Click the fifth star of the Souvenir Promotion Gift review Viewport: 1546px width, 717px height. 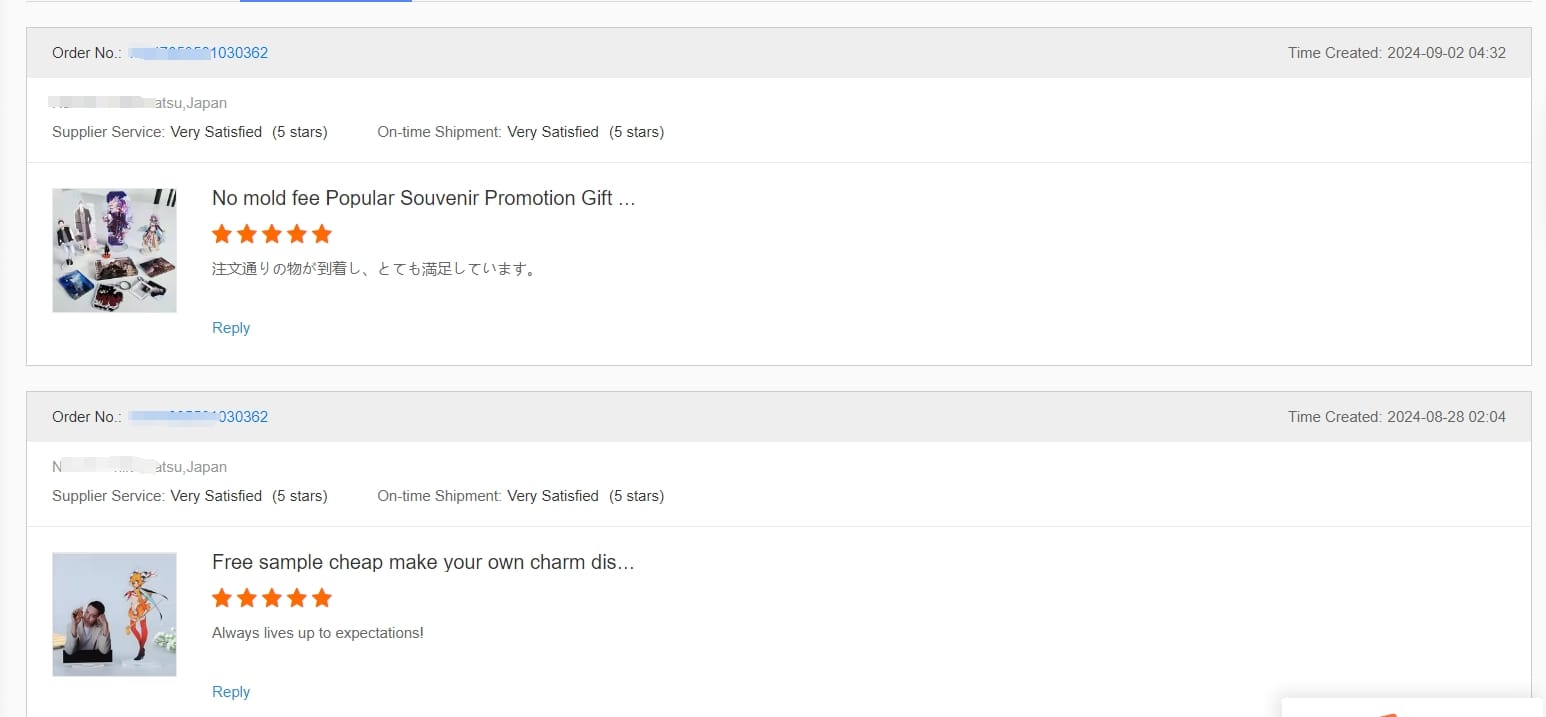click(x=321, y=234)
